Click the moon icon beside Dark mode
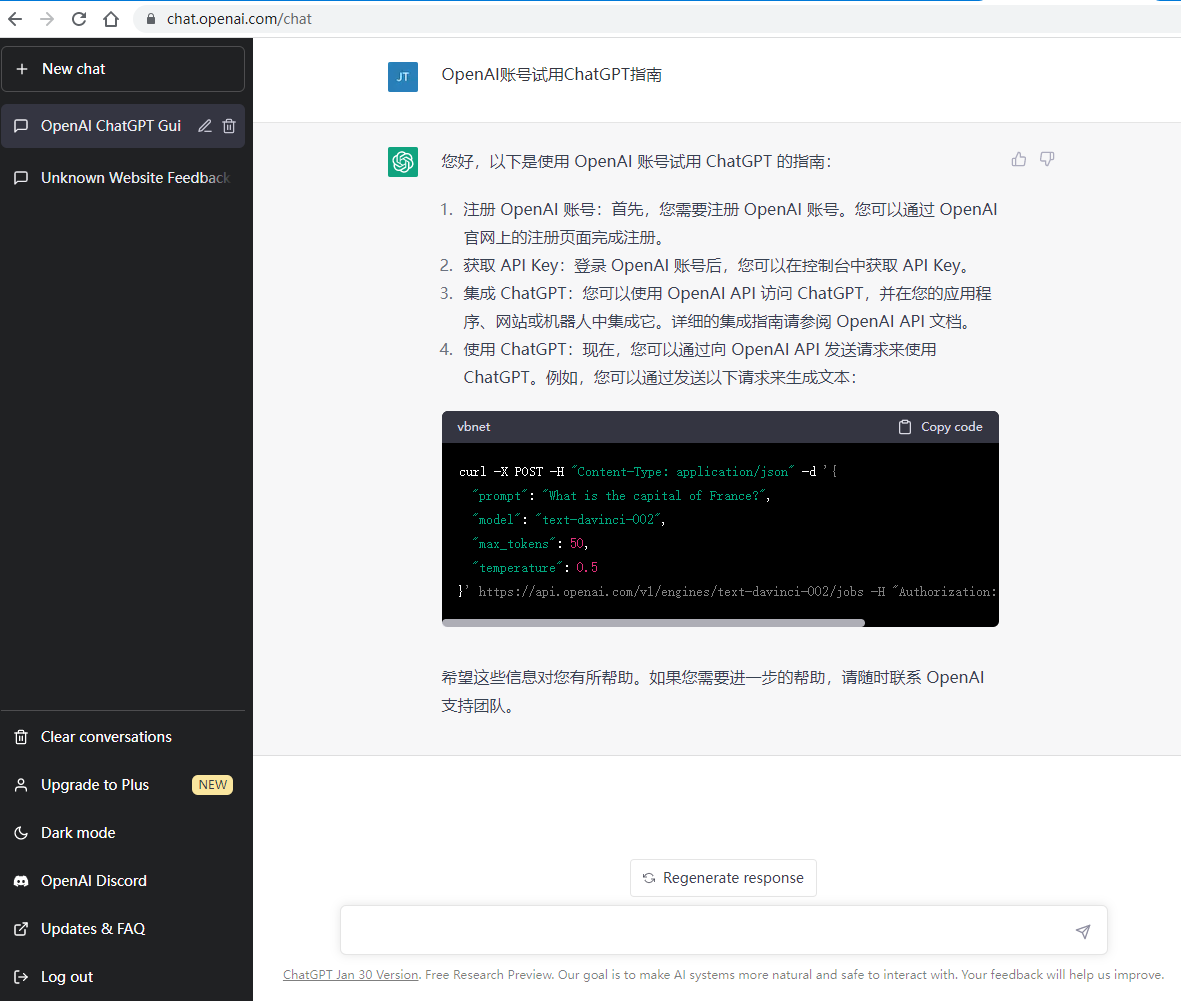Image resolution: width=1181 pixels, height=1001 pixels. [x=21, y=833]
